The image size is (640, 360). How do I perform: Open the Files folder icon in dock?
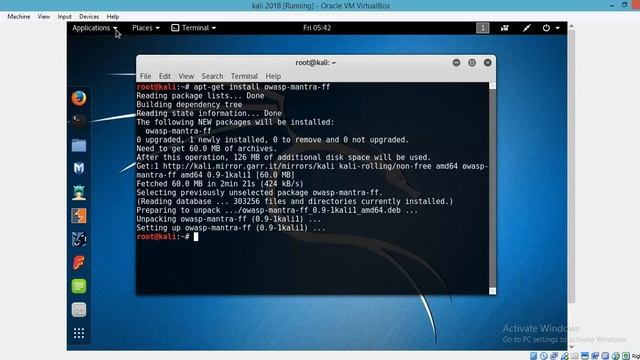click(79, 145)
